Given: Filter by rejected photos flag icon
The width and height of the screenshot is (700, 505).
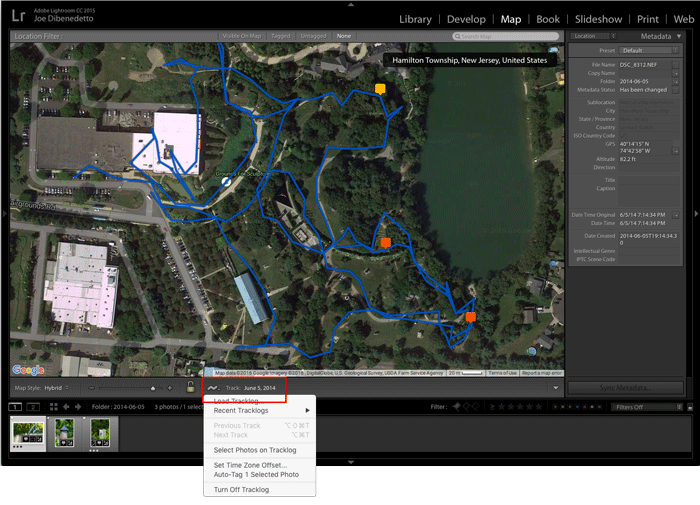Looking at the screenshot, I should (476, 407).
